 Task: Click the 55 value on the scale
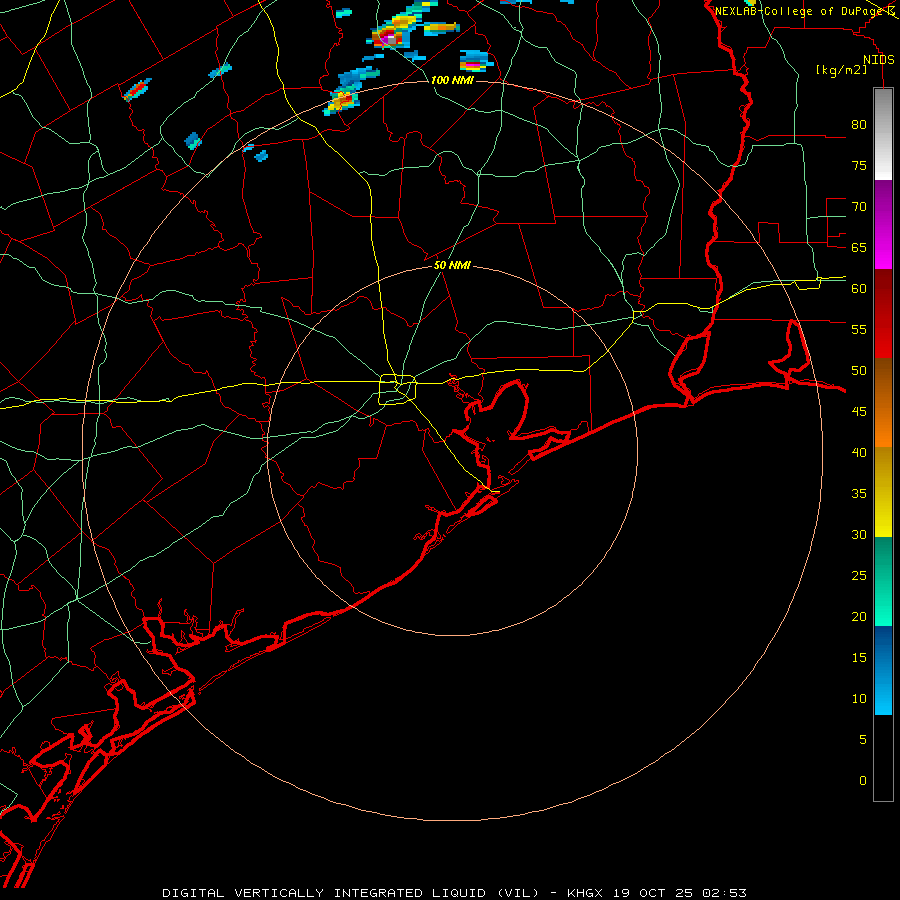859,329
